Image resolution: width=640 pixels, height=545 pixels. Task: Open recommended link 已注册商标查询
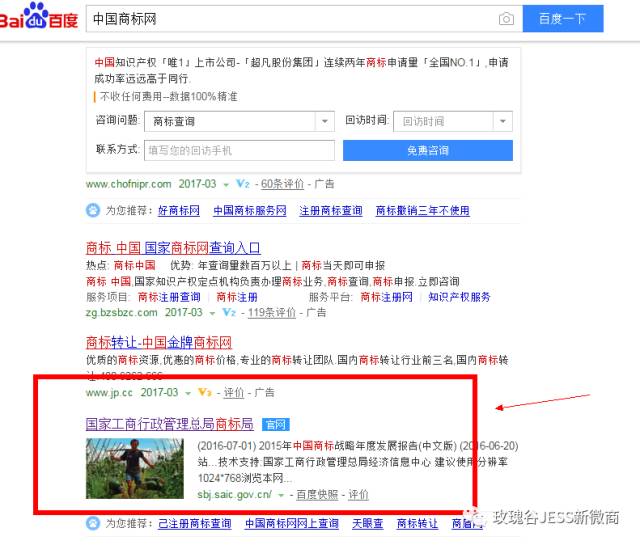195,523
